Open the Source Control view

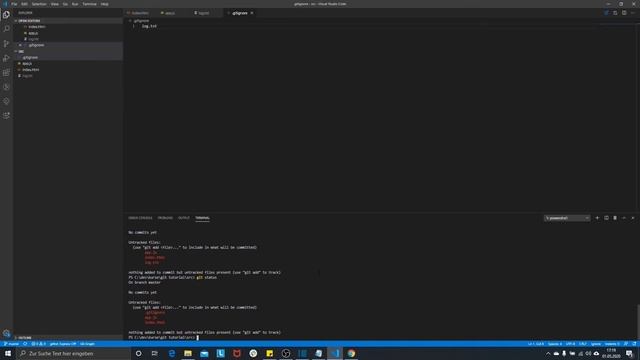coord(6,43)
